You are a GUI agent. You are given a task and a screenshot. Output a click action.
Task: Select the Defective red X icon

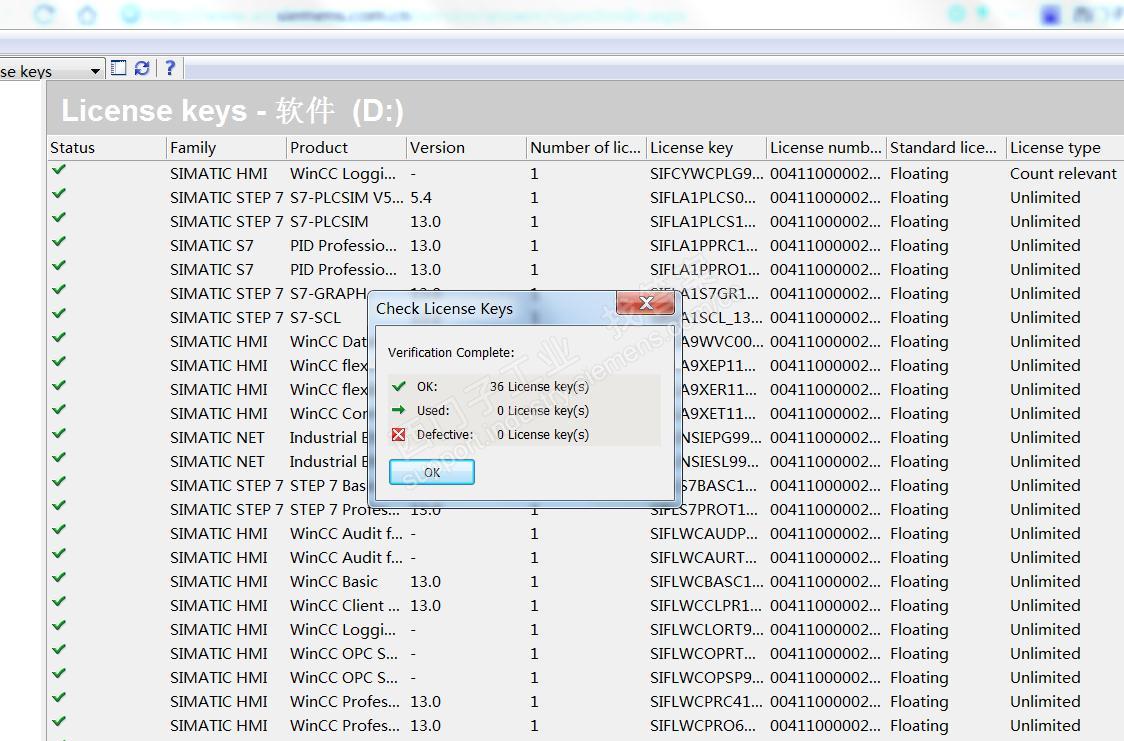pos(399,434)
